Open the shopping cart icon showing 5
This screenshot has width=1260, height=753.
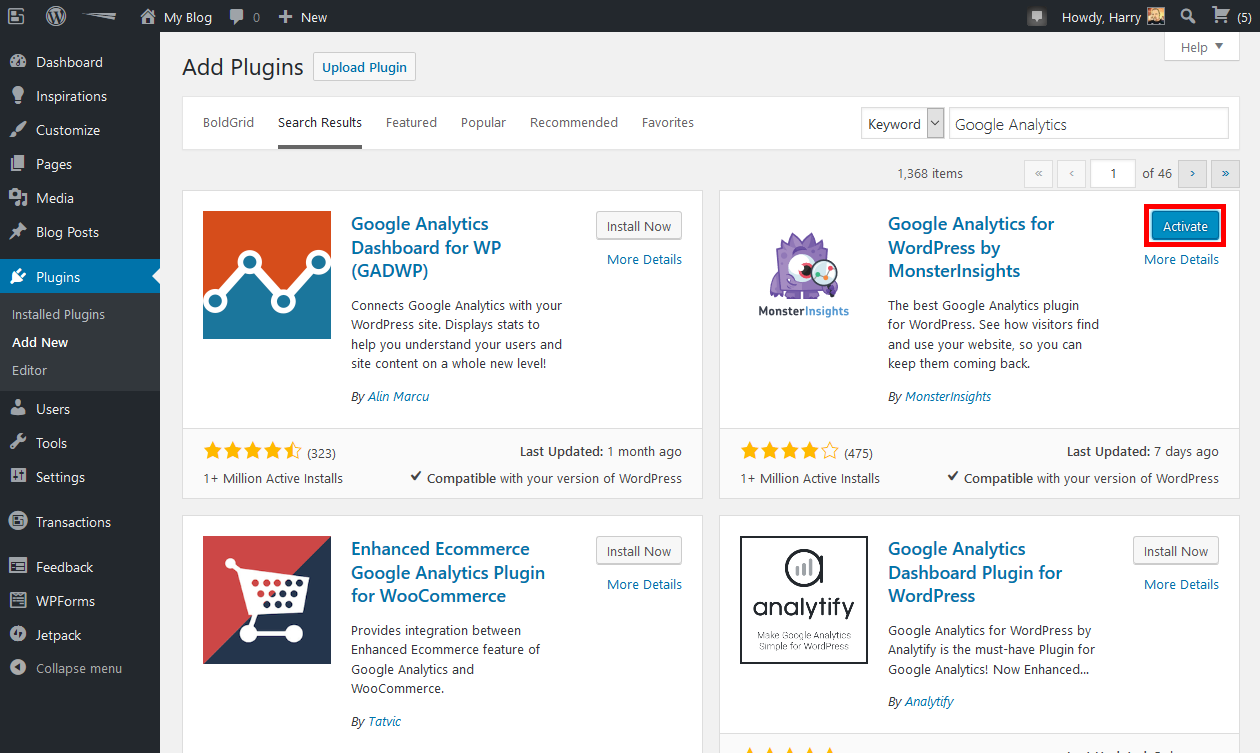1219,16
